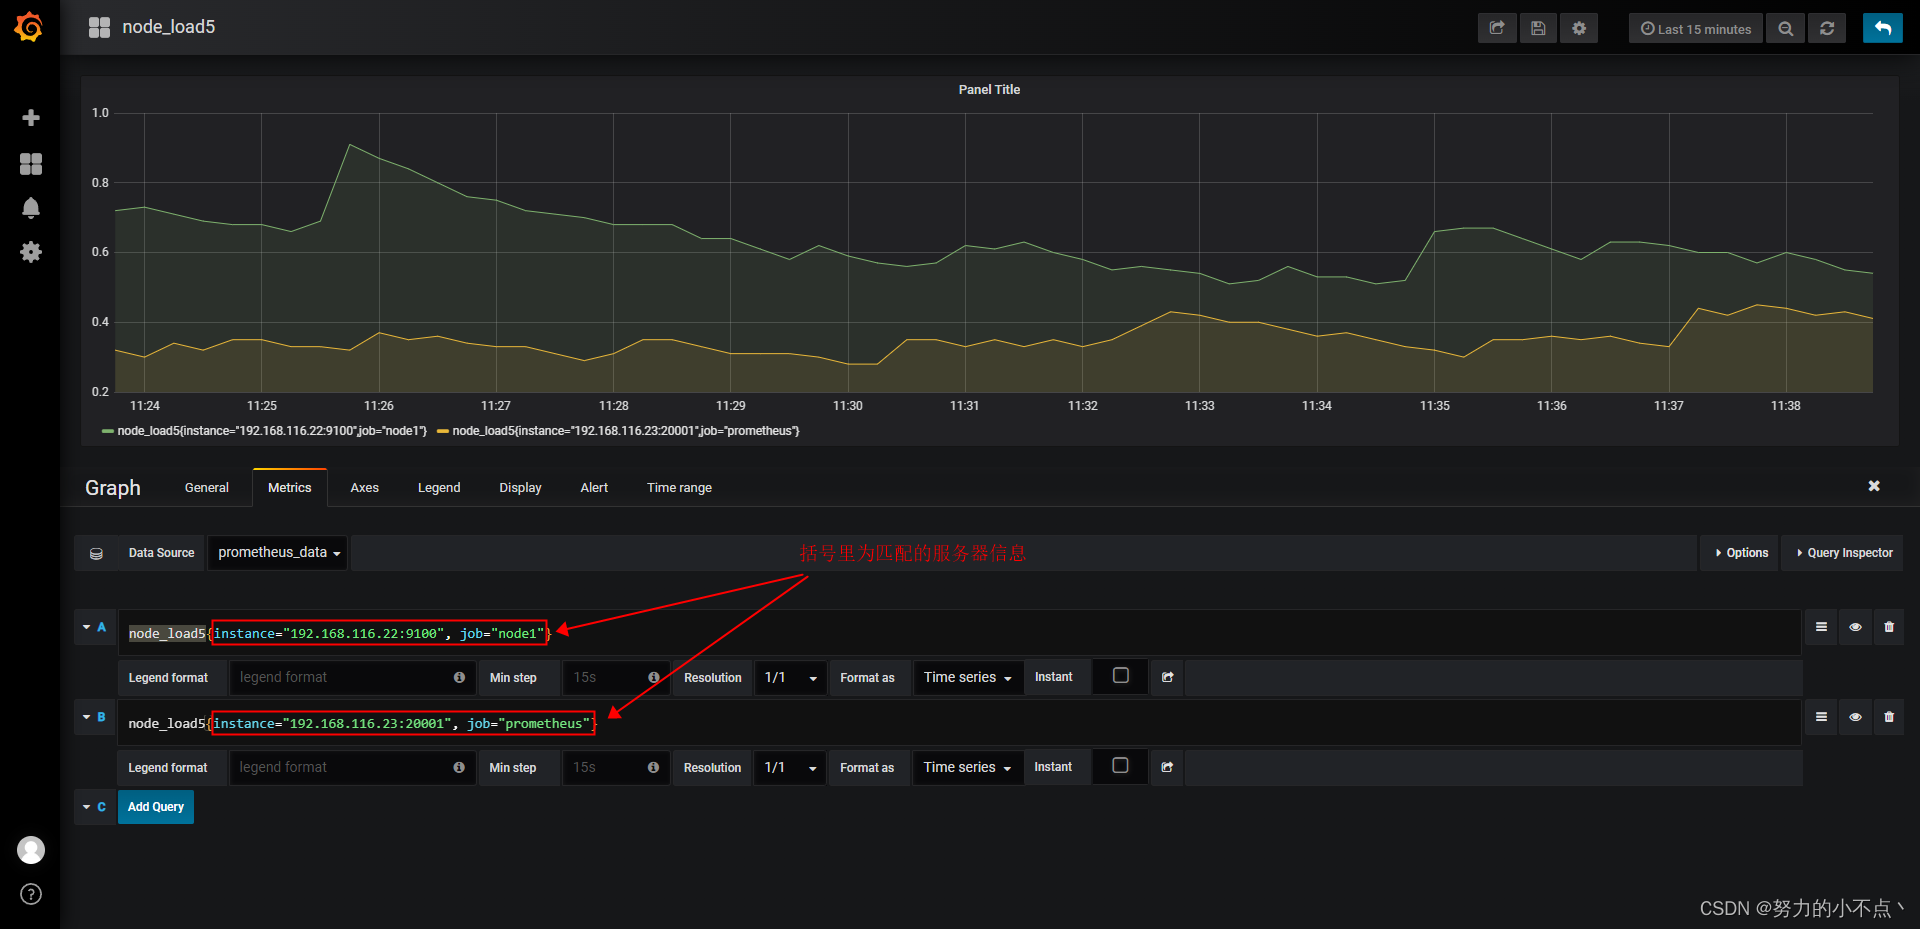Open query A options via hamburger icon
This screenshot has height=929, width=1920.
point(1821,627)
